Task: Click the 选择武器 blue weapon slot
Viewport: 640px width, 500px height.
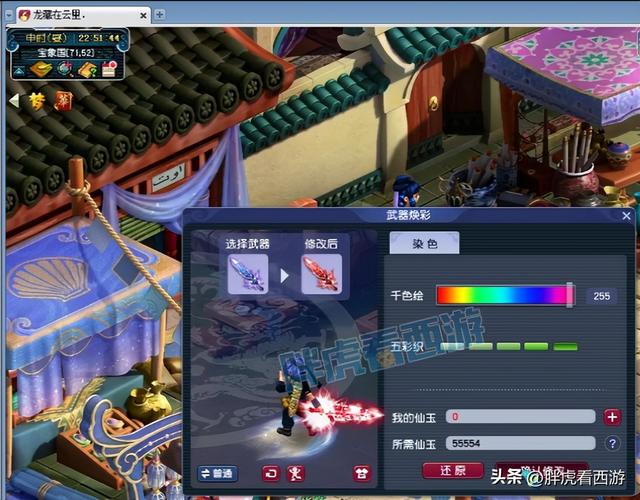Action: pyautogui.click(x=248, y=274)
